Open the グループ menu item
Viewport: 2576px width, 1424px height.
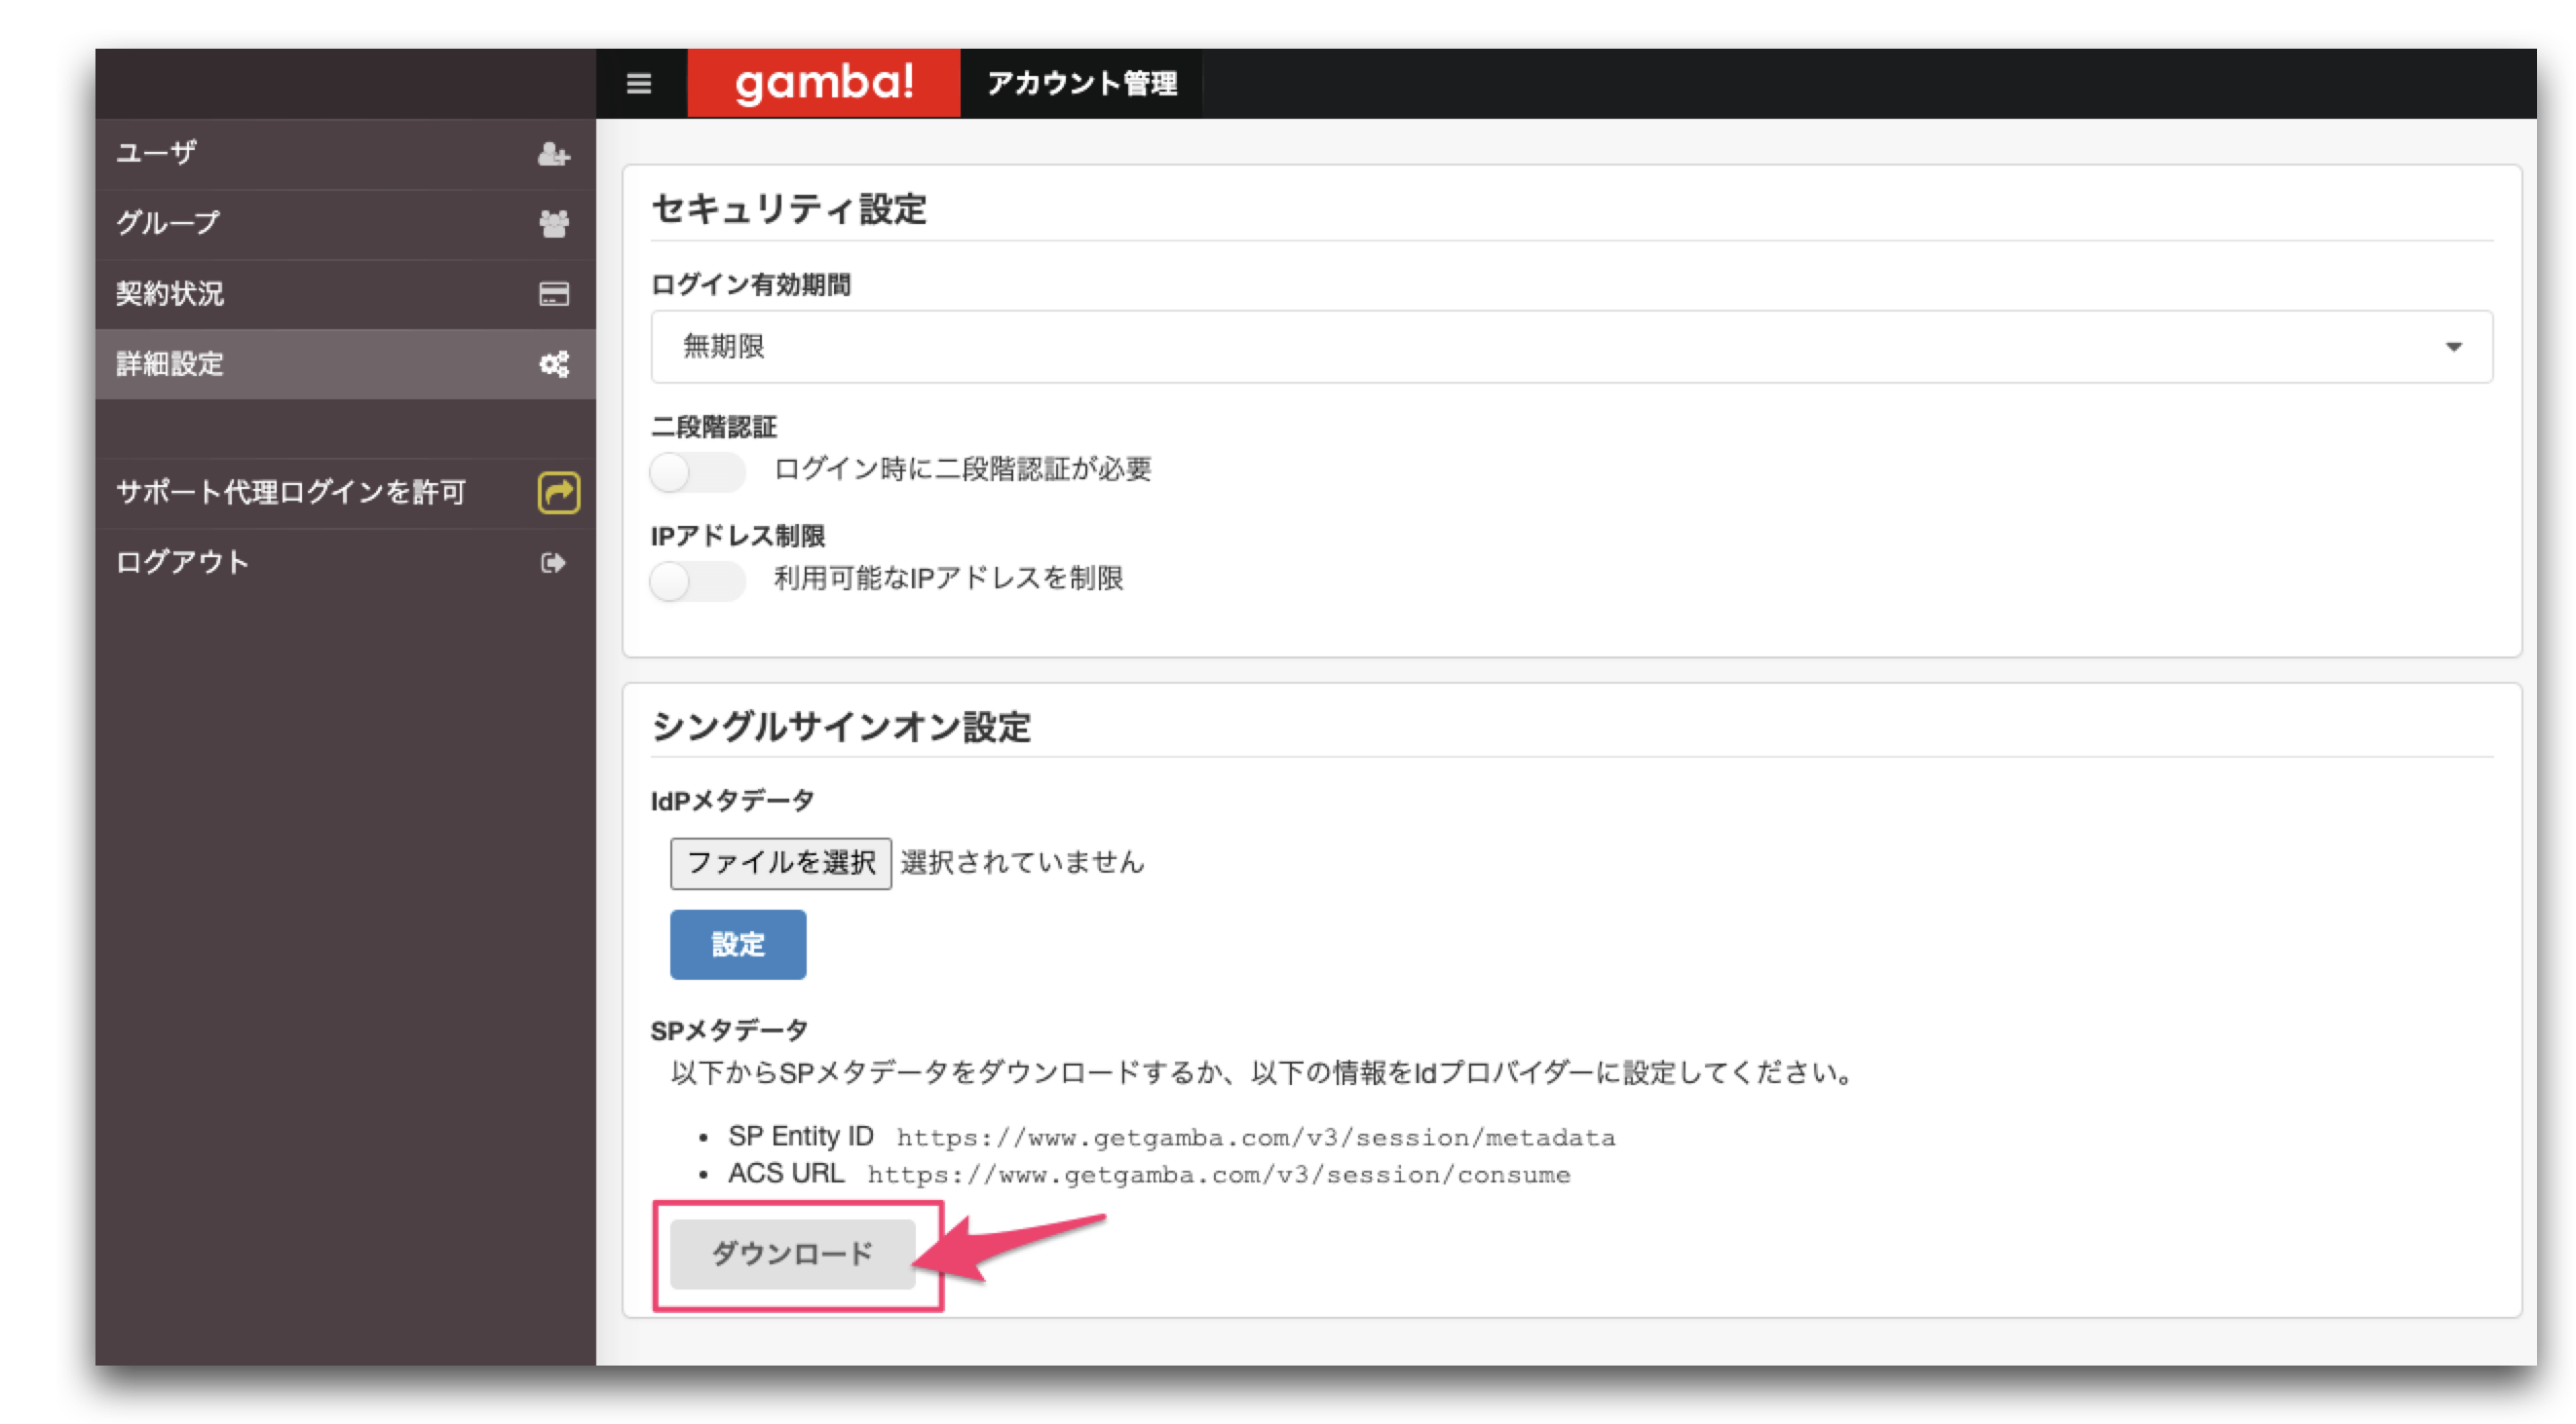345,224
